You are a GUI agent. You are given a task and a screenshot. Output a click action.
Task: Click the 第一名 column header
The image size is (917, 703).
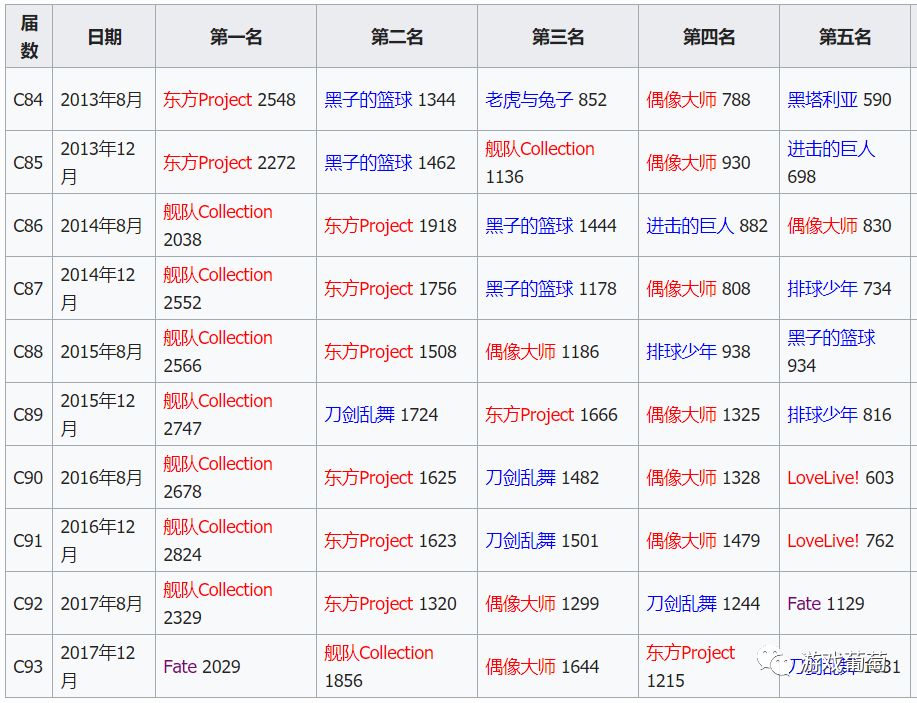click(x=236, y=37)
